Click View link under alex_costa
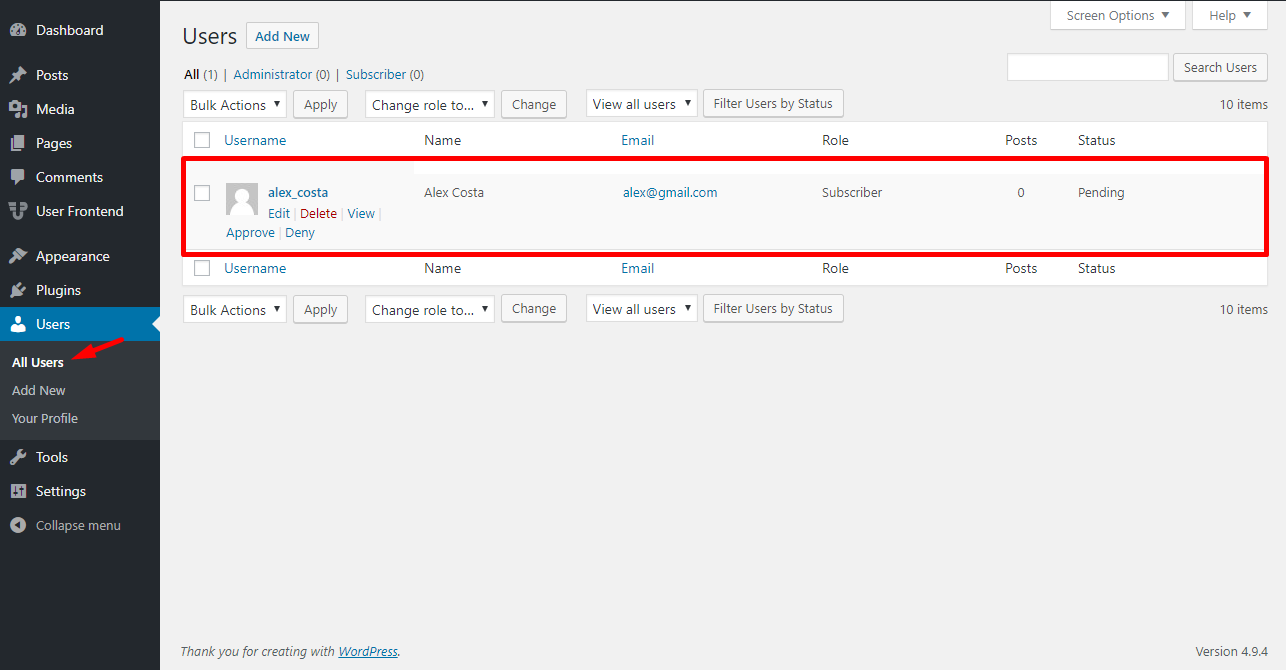Viewport: 1286px width, 670px height. click(x=361, y=213)
